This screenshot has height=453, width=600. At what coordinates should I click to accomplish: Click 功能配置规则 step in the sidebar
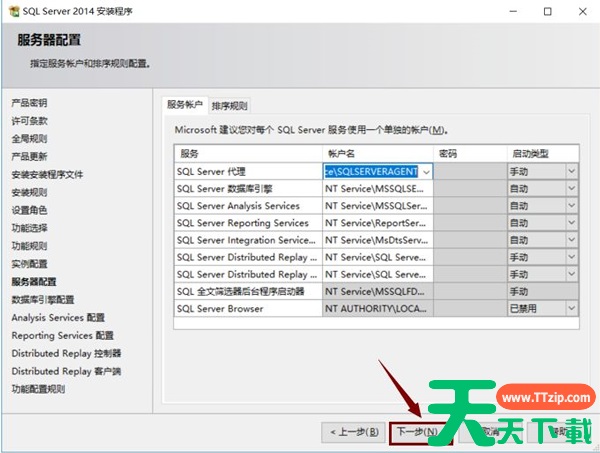click(x=38, y=389)
